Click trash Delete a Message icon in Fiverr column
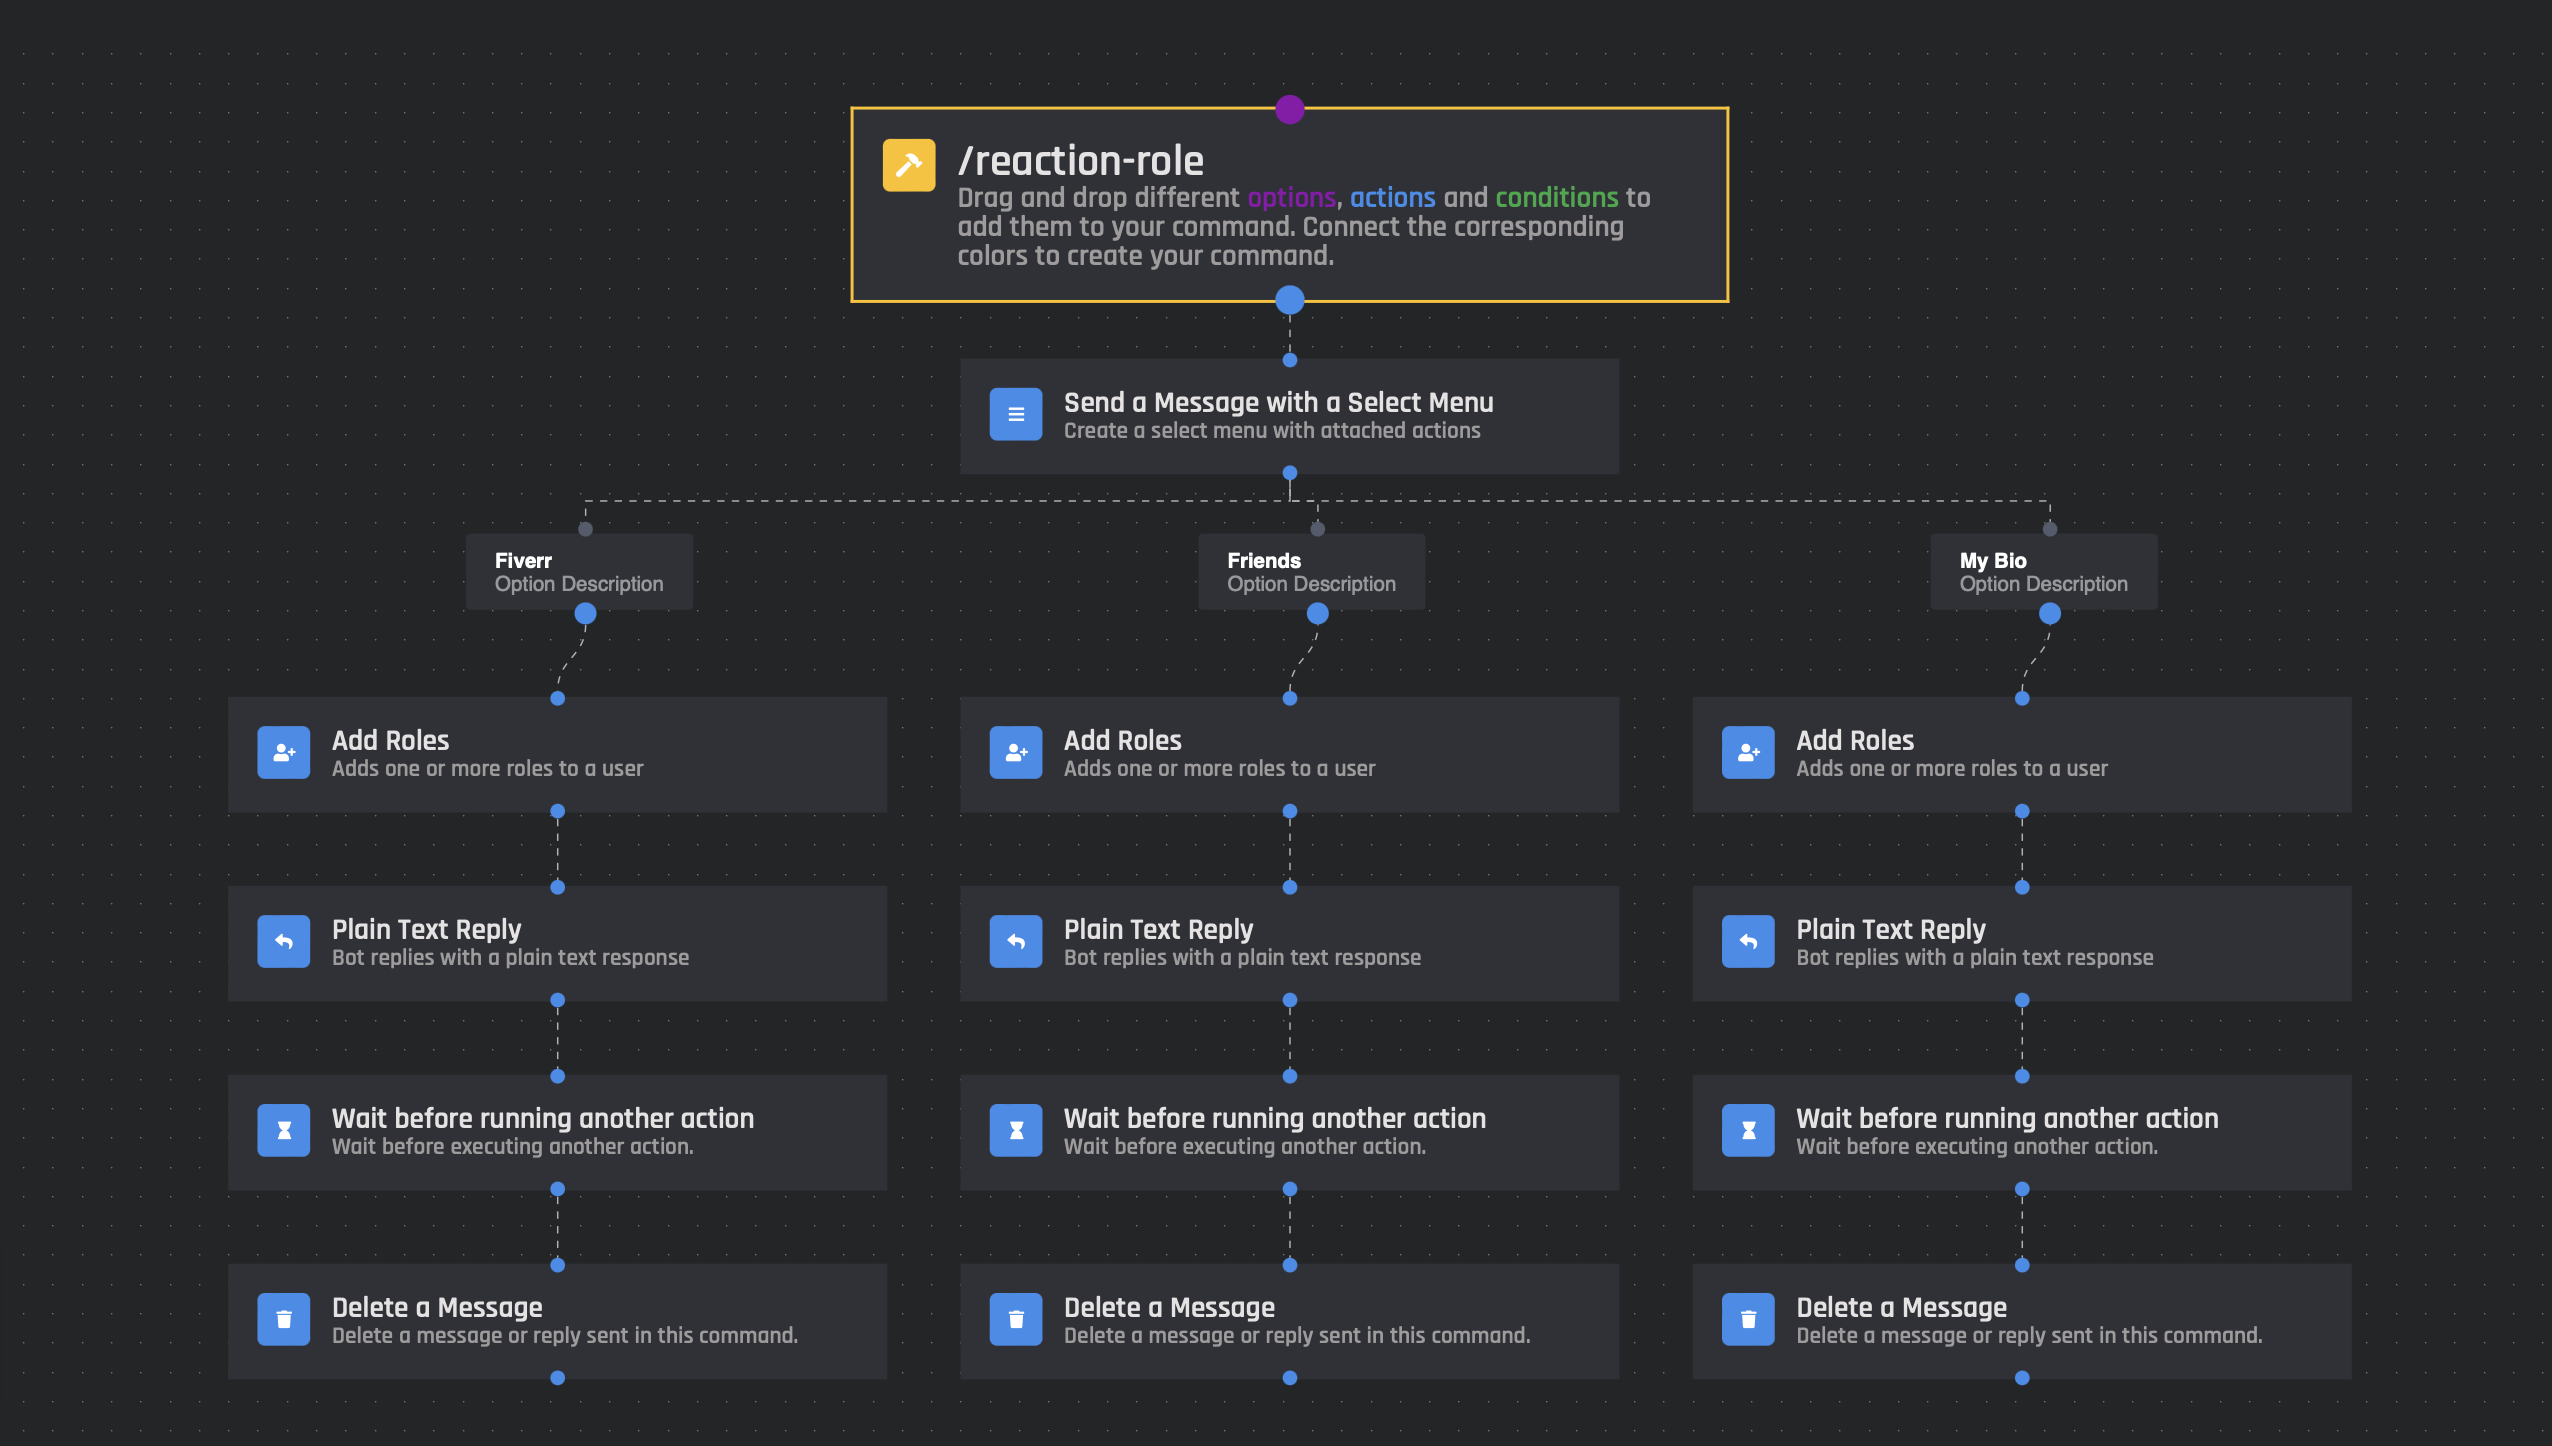 tap(284, 1319)
